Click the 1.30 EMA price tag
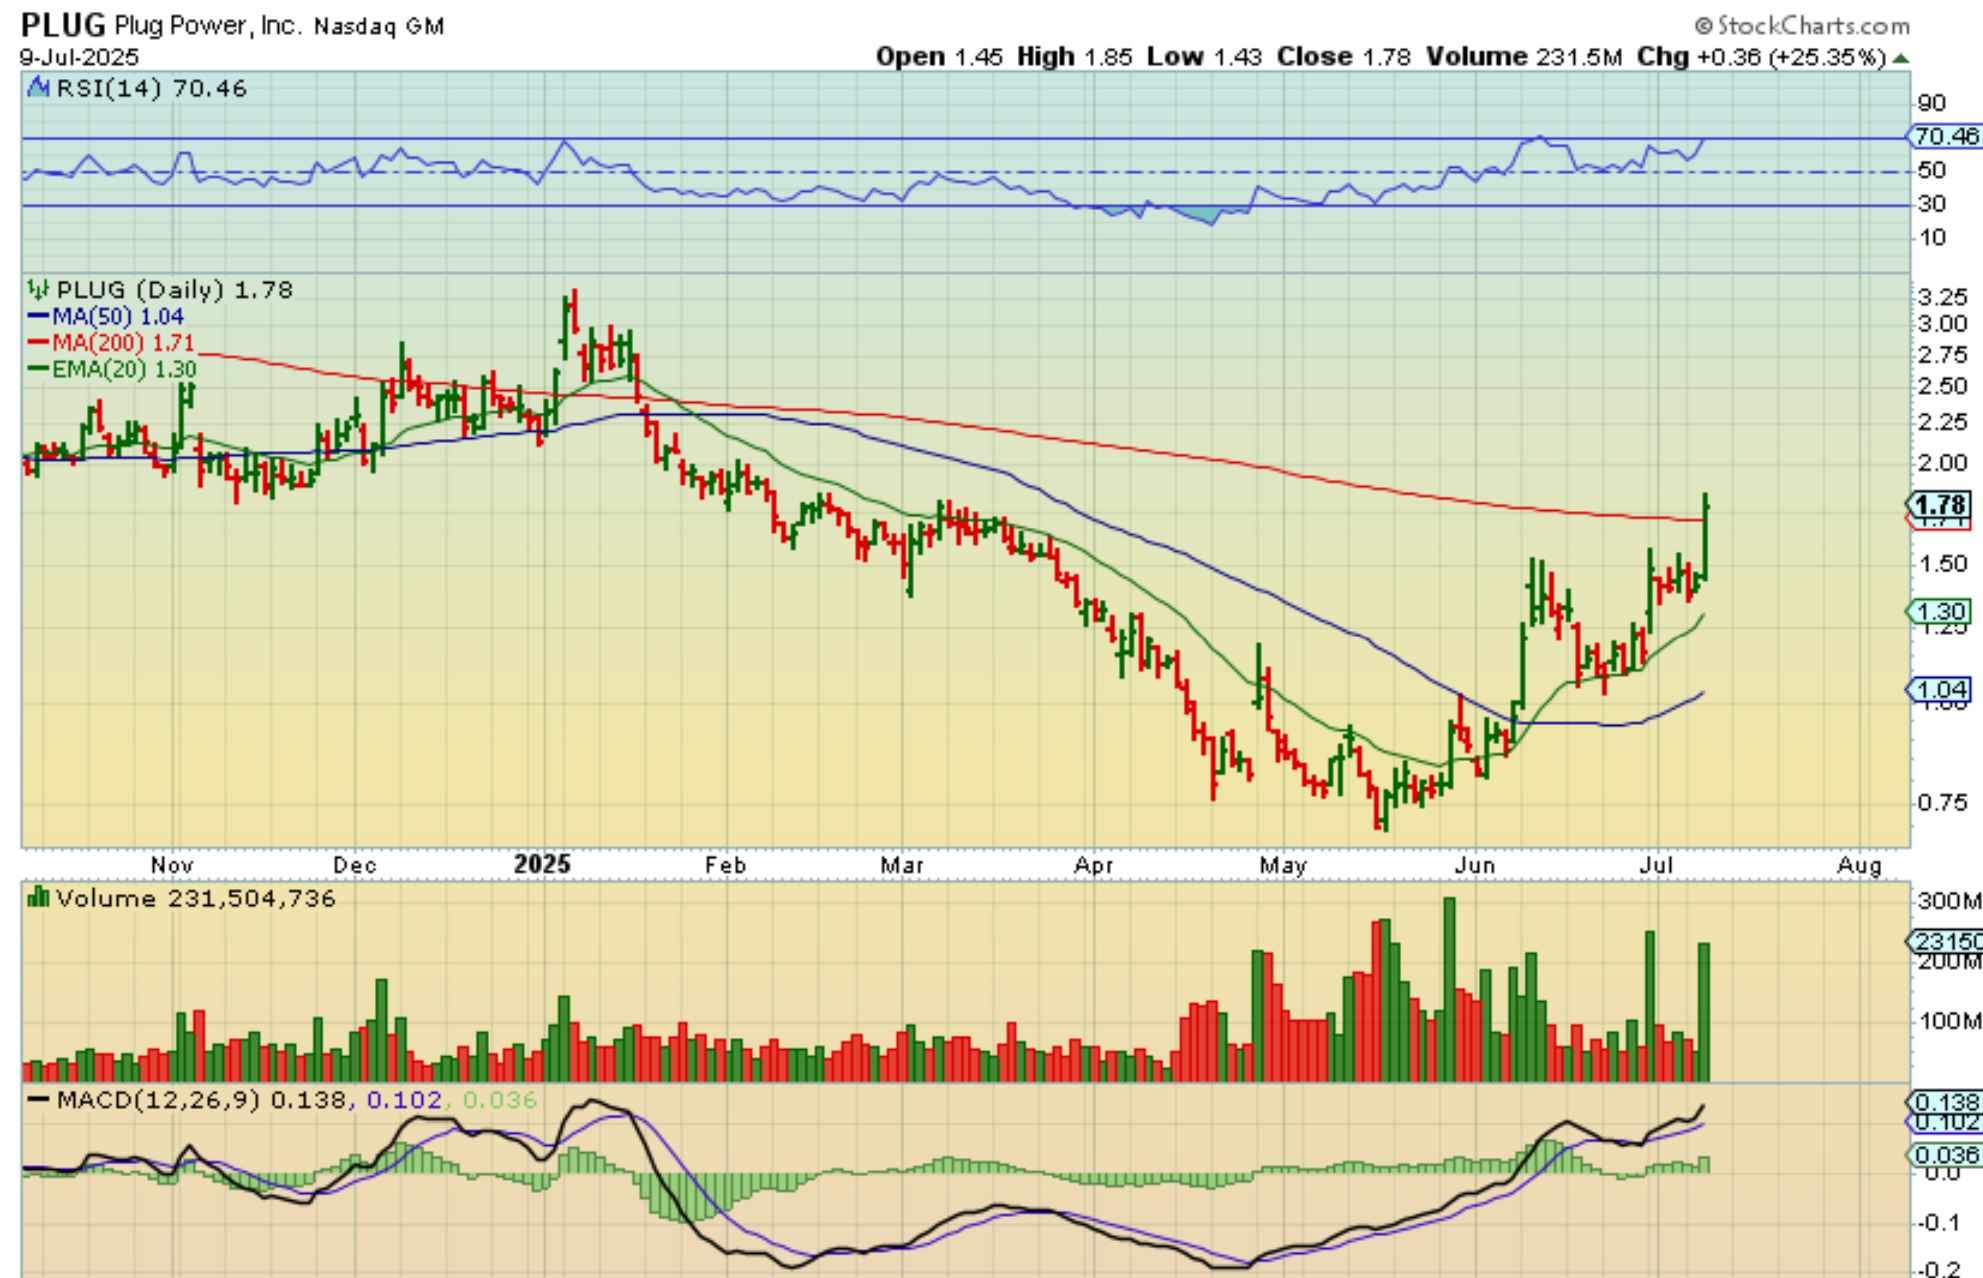Viewport: 1983px width, 1278px height. click(x=1941, y=611)
